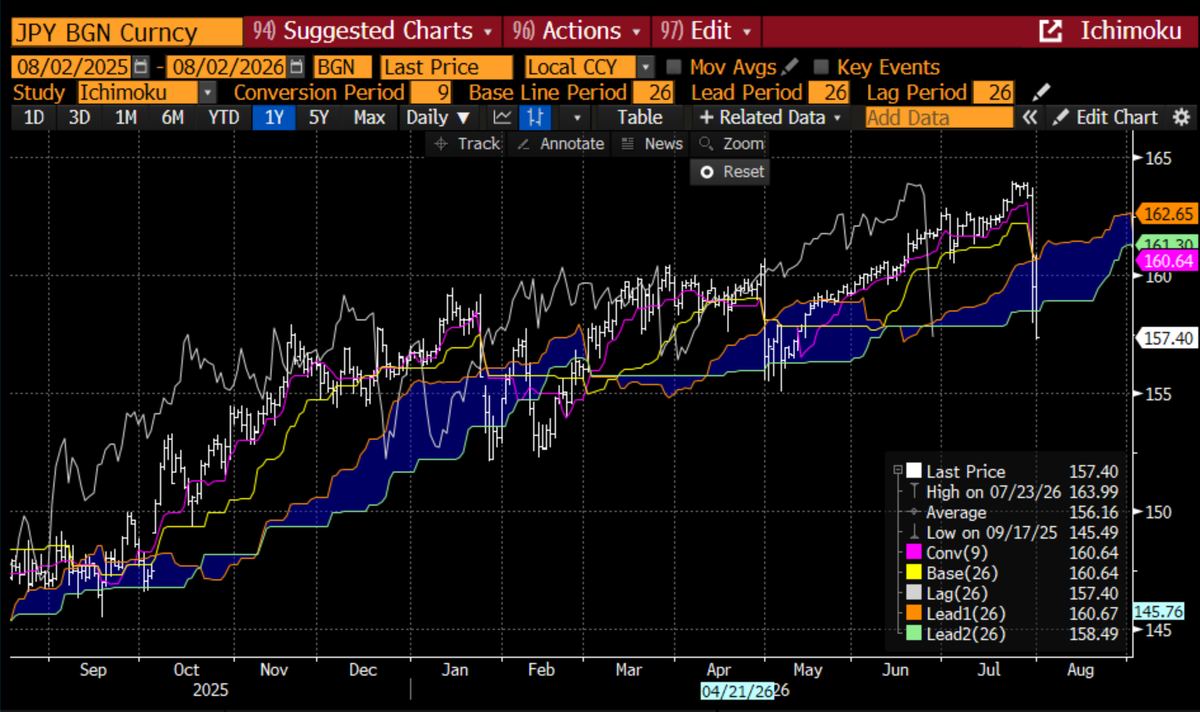Screen dimensions: 1200x712
Task: Click the Low marker icon in legend
Action: 914,532
